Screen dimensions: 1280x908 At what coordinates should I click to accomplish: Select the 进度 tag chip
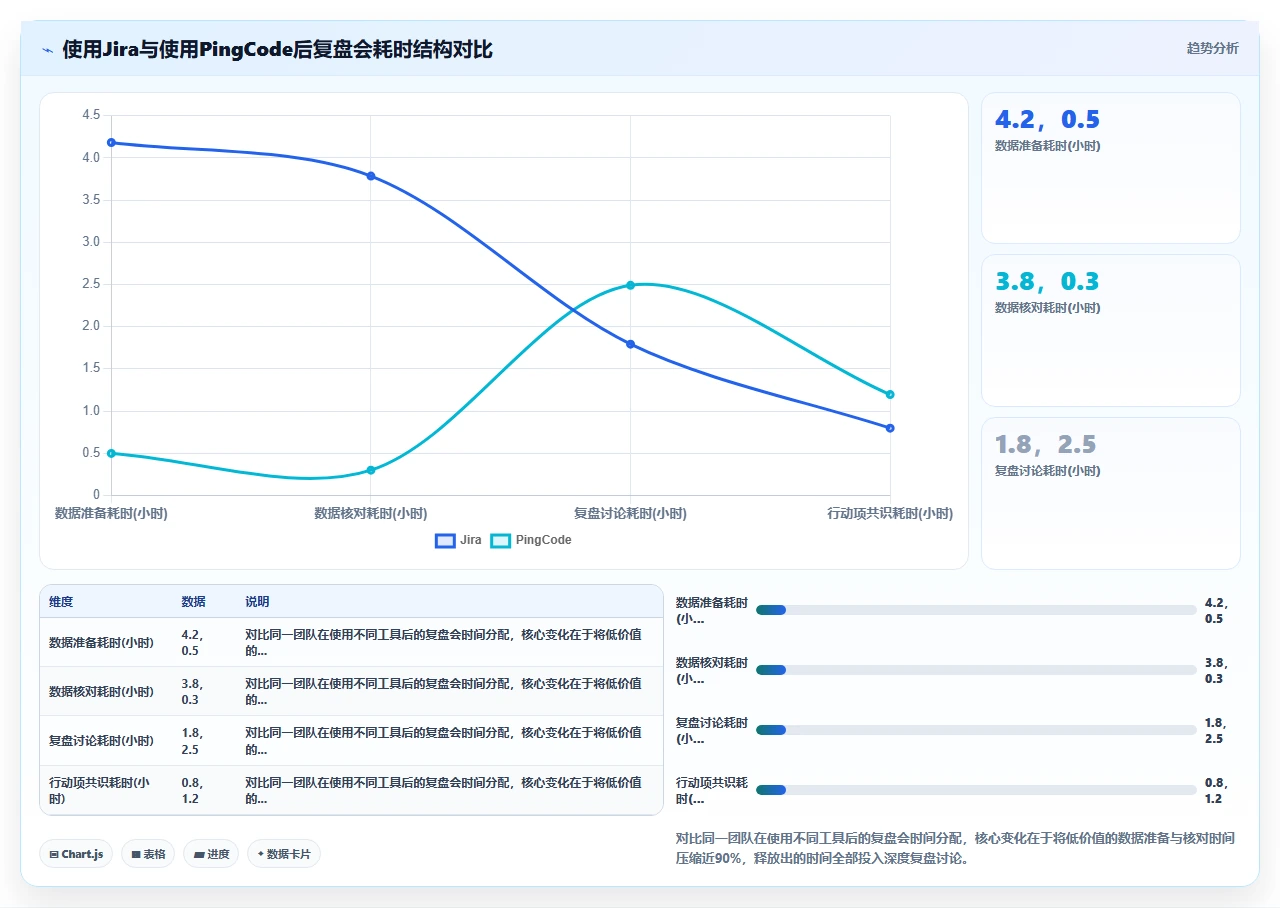click(211, 854)
